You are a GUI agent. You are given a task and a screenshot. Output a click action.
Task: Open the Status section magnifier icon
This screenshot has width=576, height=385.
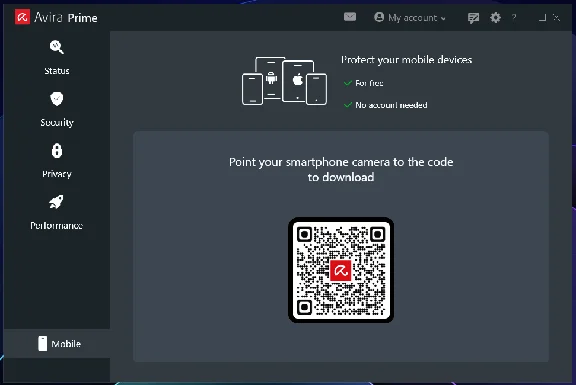pyautogui.click(x=57, y=47)
